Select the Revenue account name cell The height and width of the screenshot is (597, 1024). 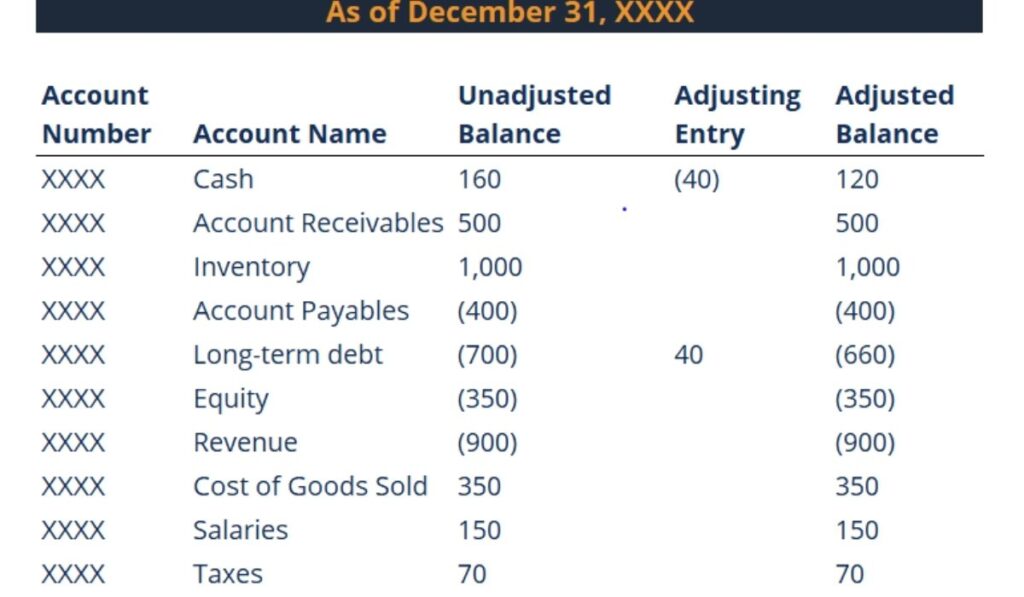click(245, 443)
